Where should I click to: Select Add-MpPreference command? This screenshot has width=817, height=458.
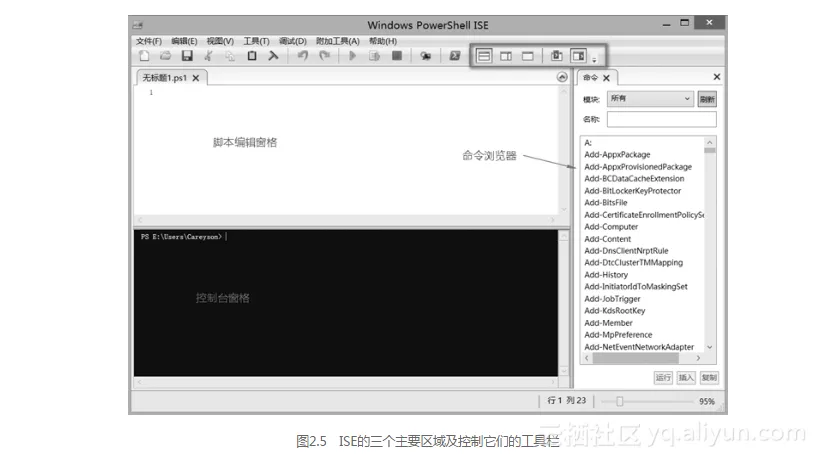618,335
